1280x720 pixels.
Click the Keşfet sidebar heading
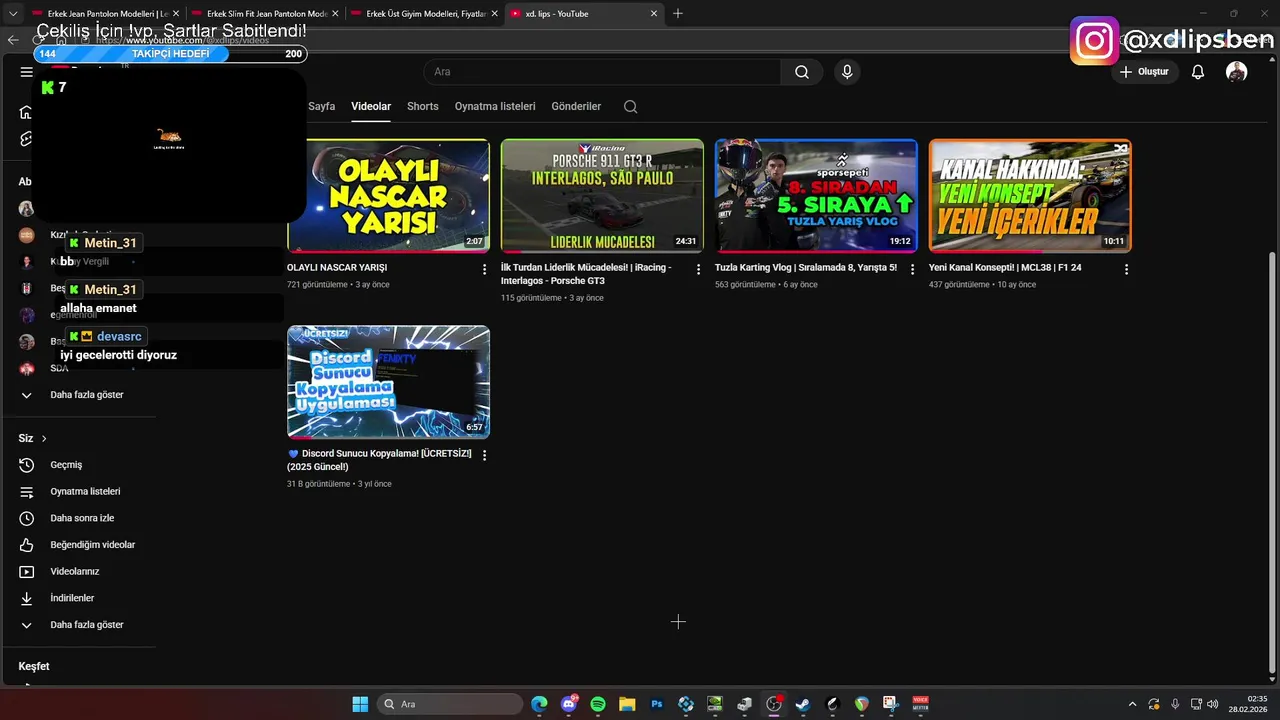click(34, 666)
